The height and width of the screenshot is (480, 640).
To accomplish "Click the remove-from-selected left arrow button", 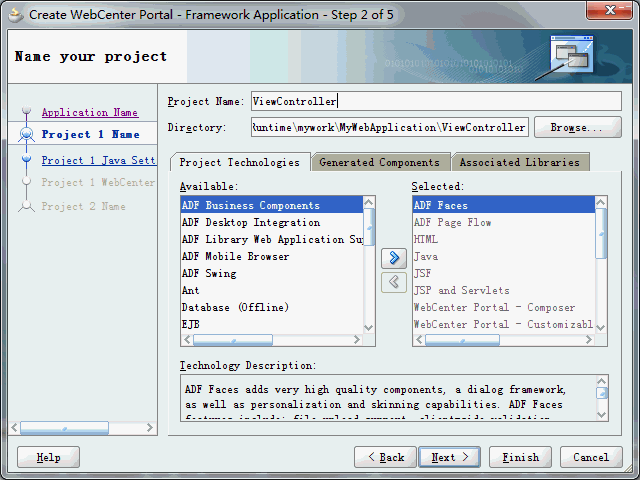I will click(x=393, y=282).
